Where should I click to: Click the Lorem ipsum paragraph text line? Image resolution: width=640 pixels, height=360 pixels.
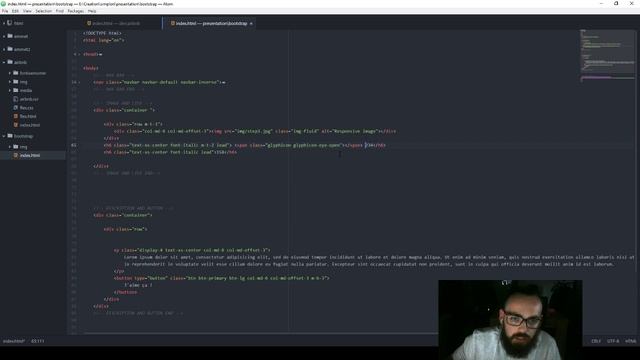[379, 257]
